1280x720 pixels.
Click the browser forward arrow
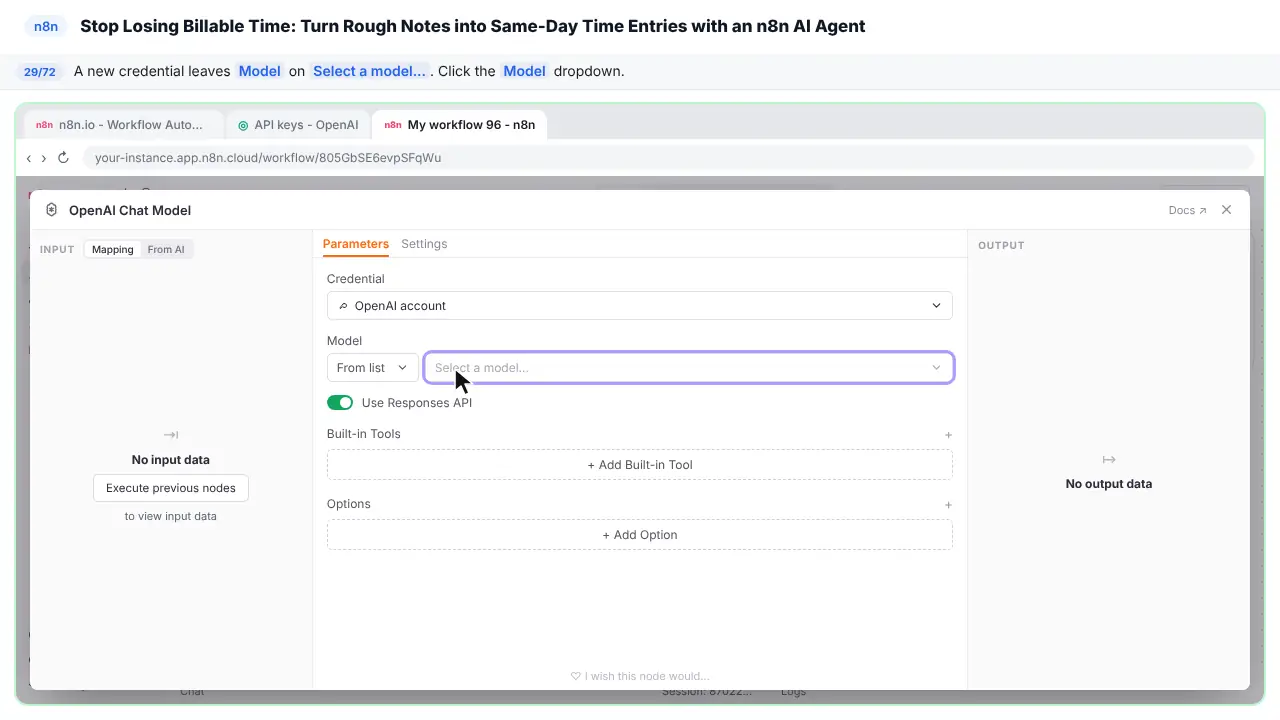[44, 158]
